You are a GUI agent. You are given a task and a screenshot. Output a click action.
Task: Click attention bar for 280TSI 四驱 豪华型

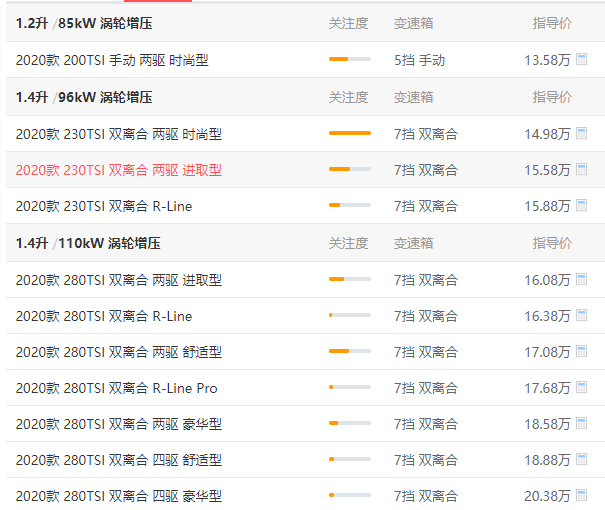(350, 495)
